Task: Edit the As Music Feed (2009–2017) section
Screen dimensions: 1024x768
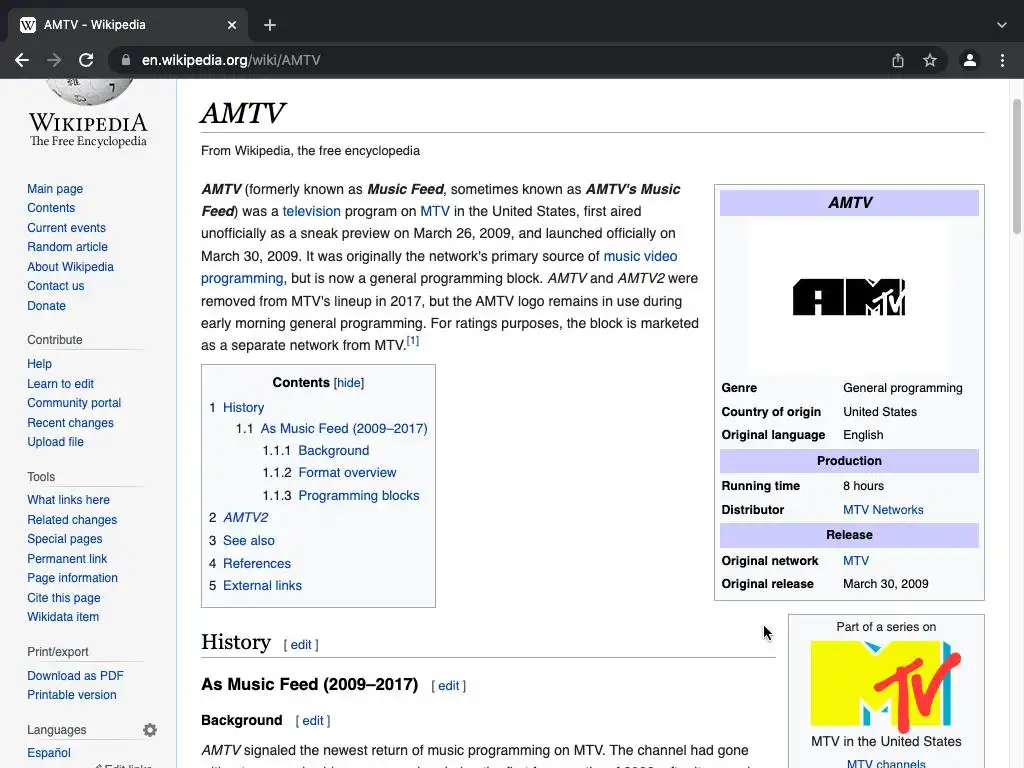Action: [449, 686]
